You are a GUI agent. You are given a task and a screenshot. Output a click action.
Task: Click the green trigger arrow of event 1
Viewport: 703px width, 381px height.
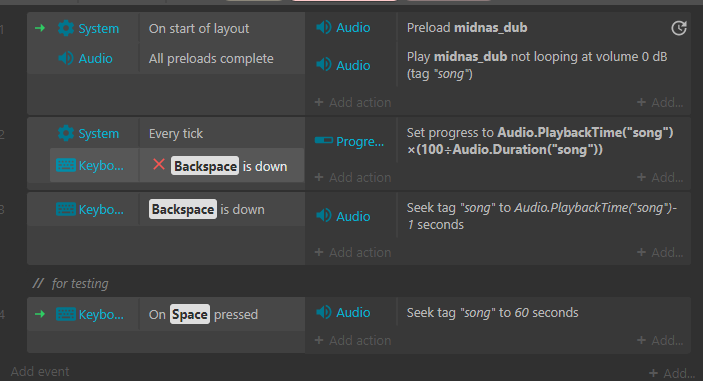point(40,28)
